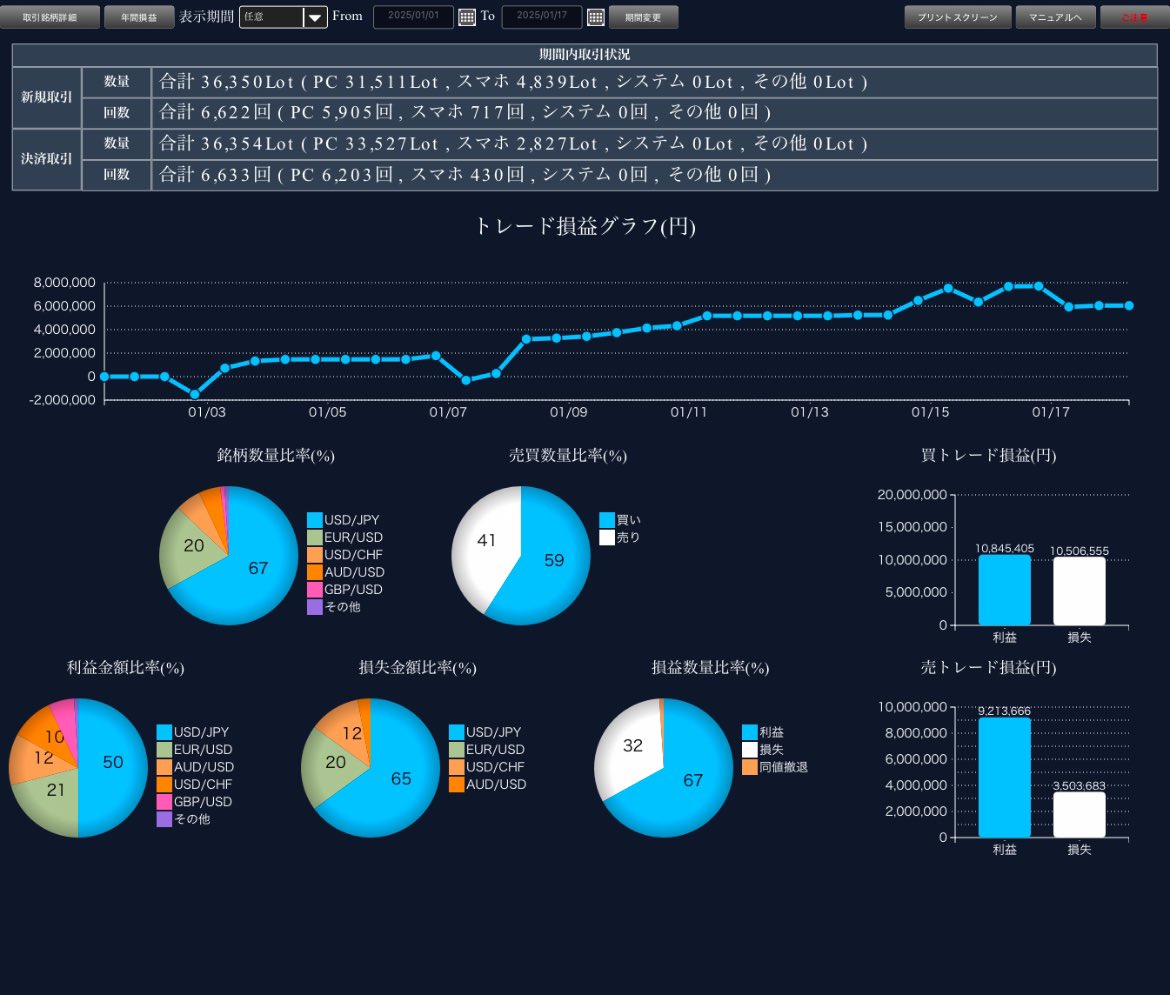Screen dimensions: 1170x995
Task: Click USD/CHF swatch in 損失金額比率 legend
Action: tap(457, 767)
